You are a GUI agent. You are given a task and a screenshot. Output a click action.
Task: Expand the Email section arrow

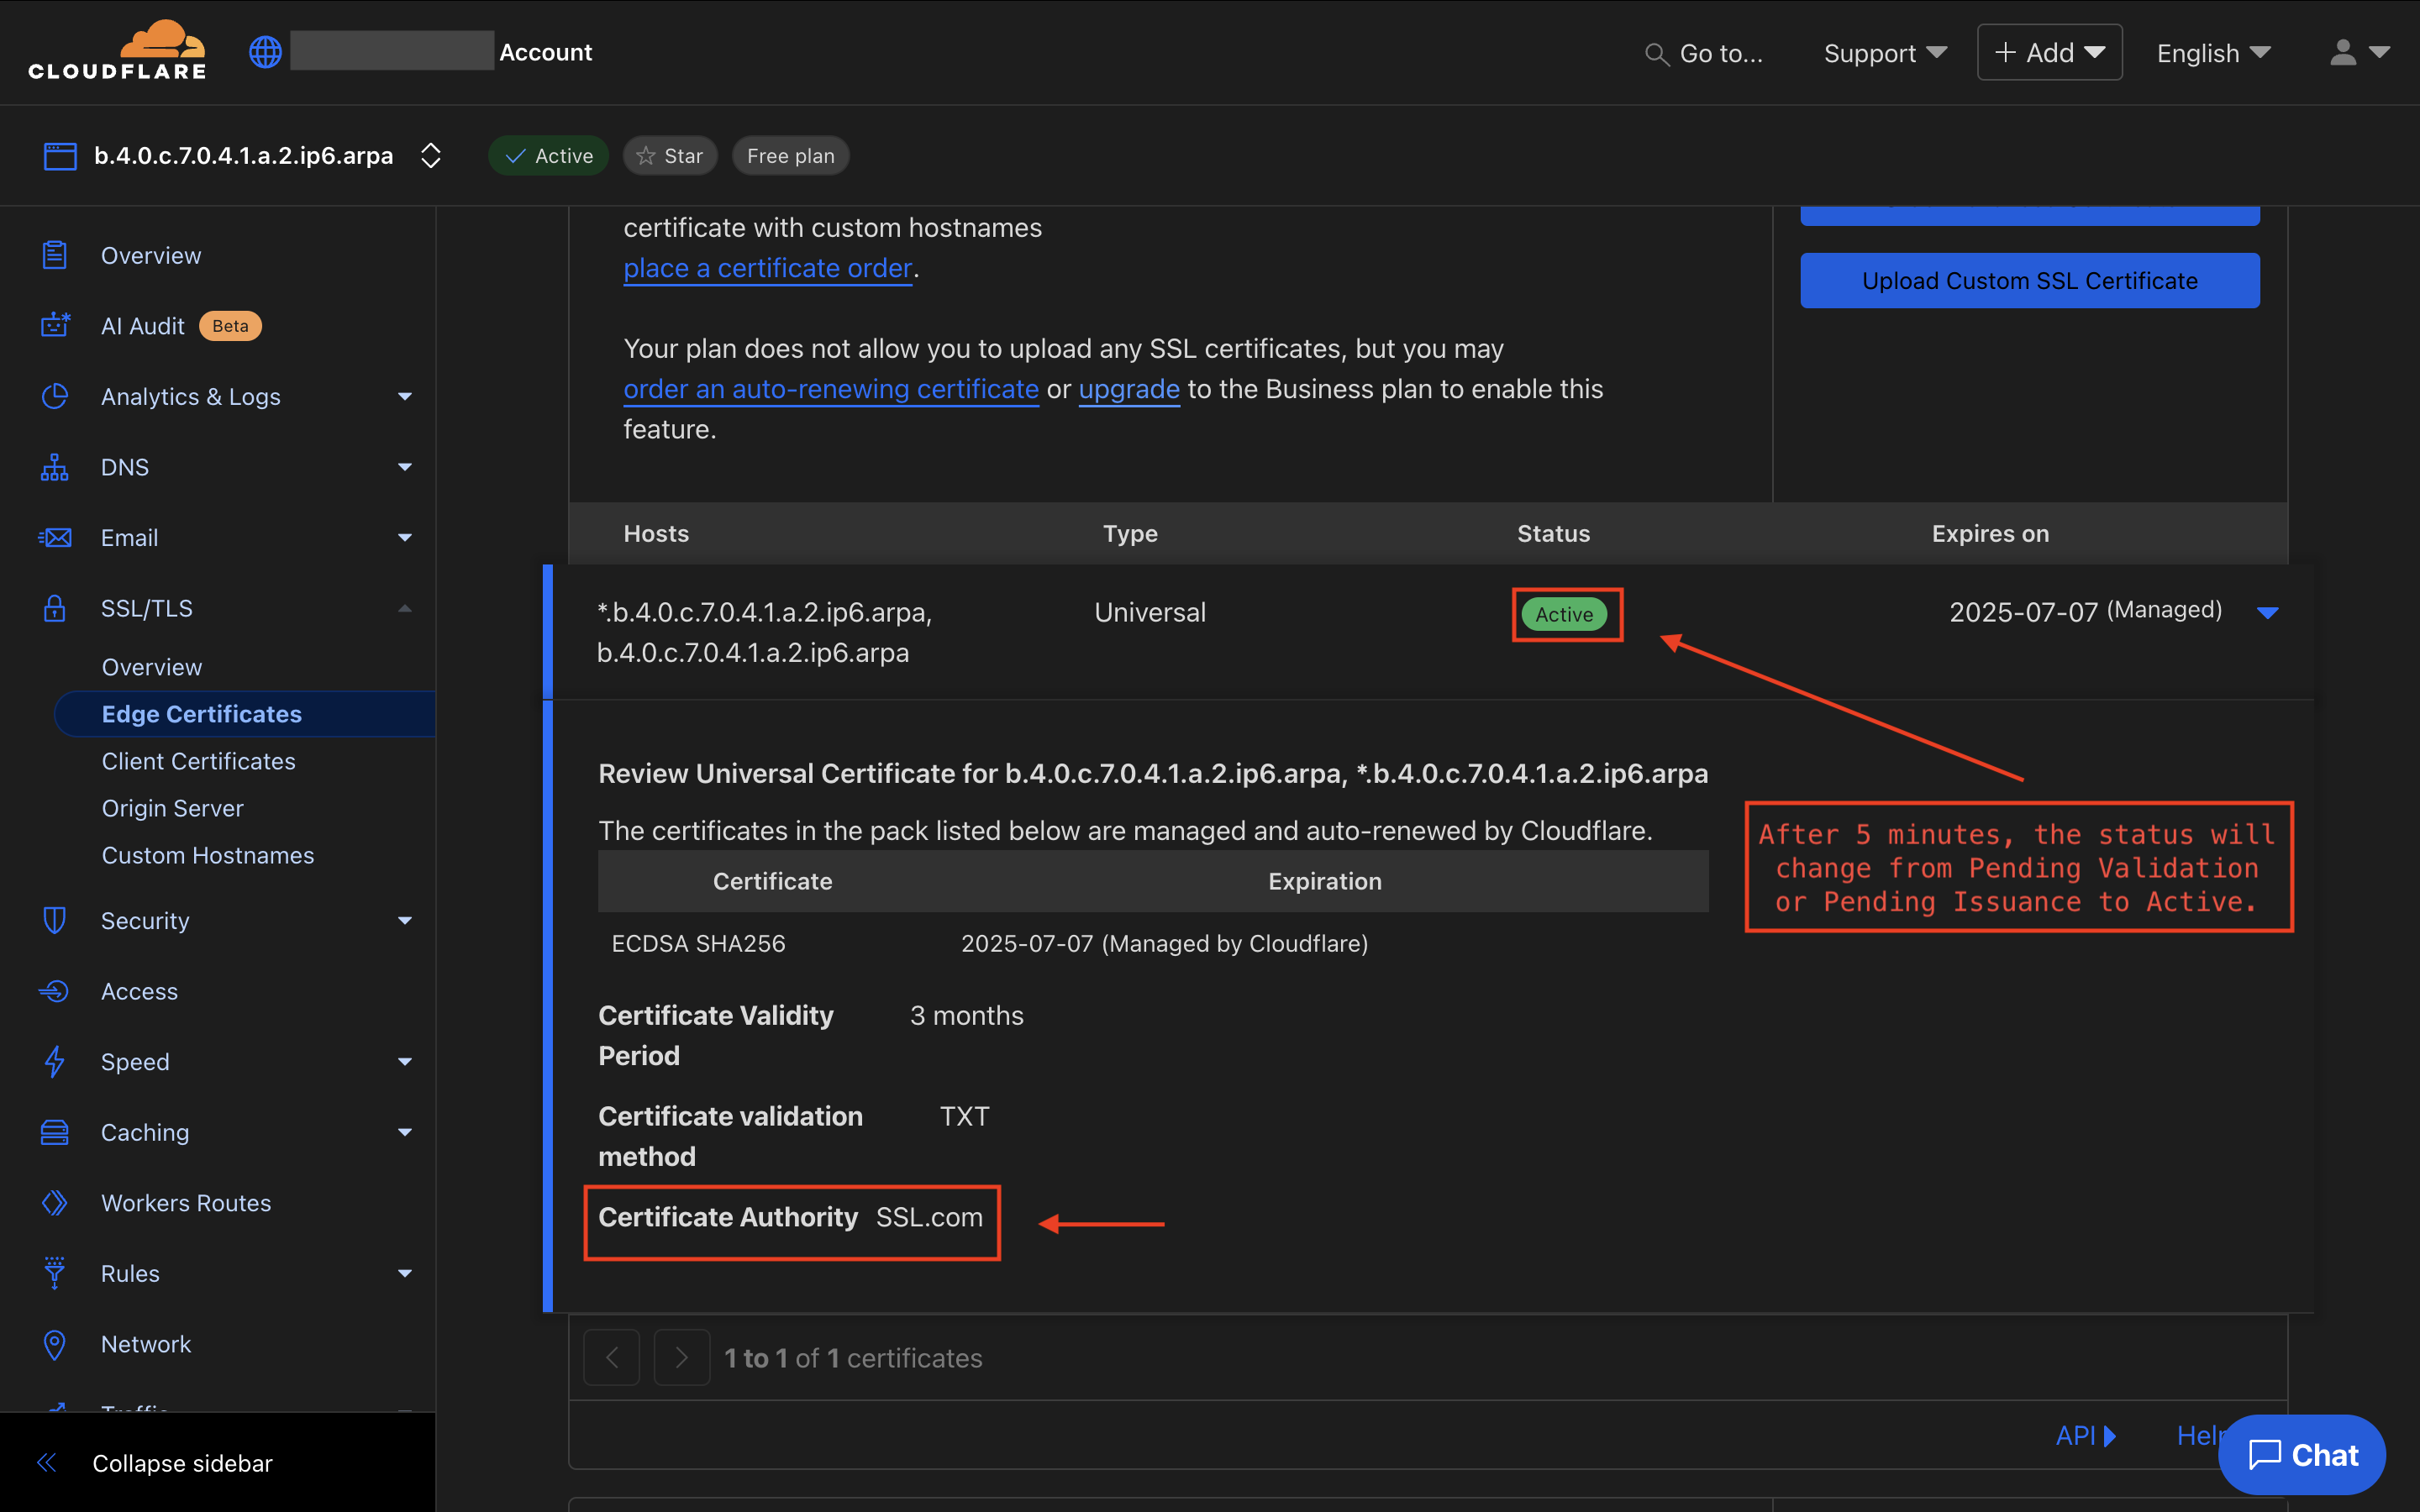(405, 538)
